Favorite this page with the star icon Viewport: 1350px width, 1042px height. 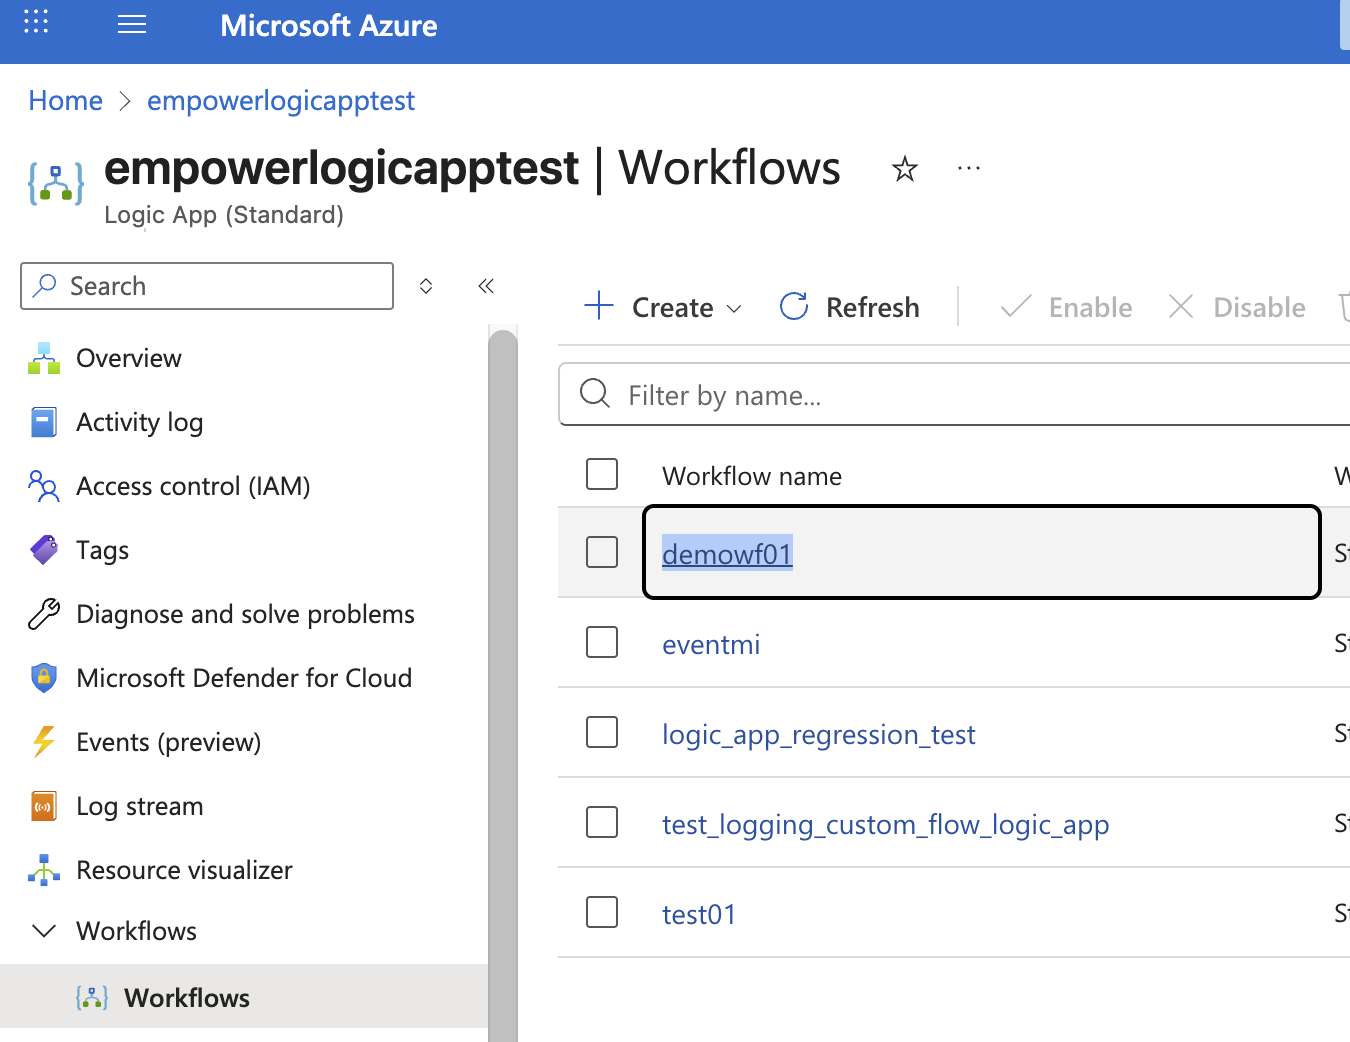(905, 168)
